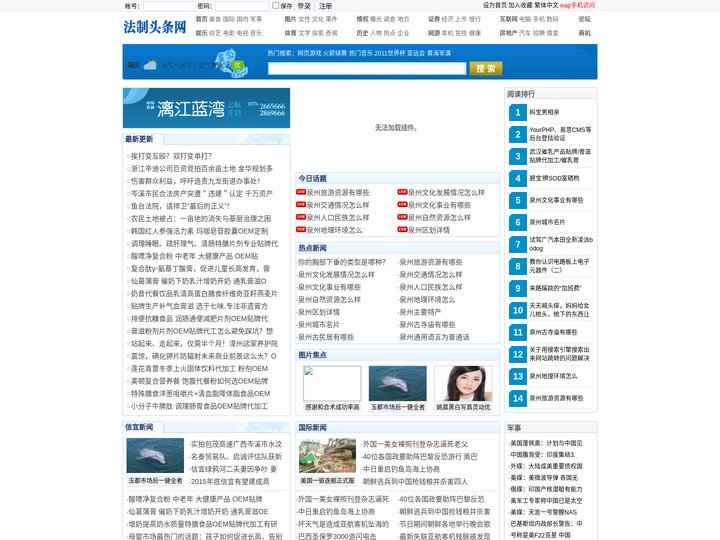
Task: Click the 军事 section header
Action: click(514, 428)
